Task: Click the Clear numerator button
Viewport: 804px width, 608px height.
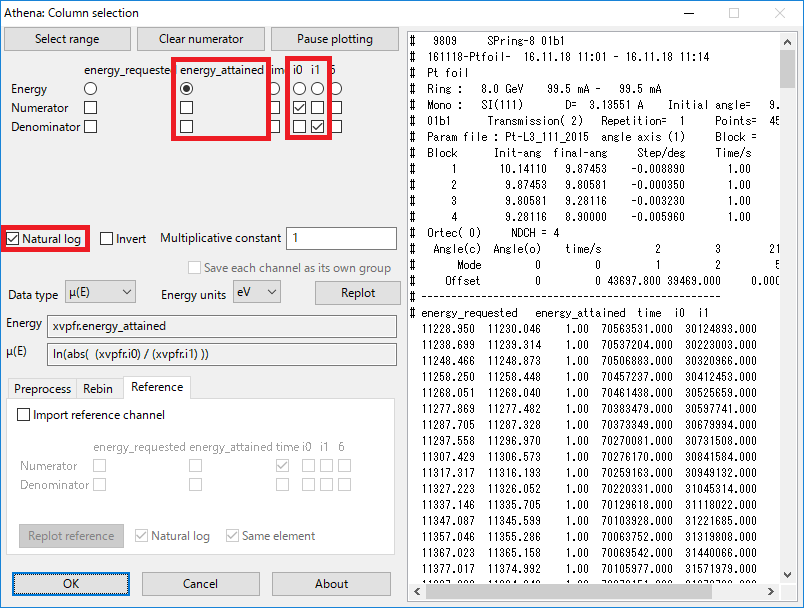Action: click(201, 39)
